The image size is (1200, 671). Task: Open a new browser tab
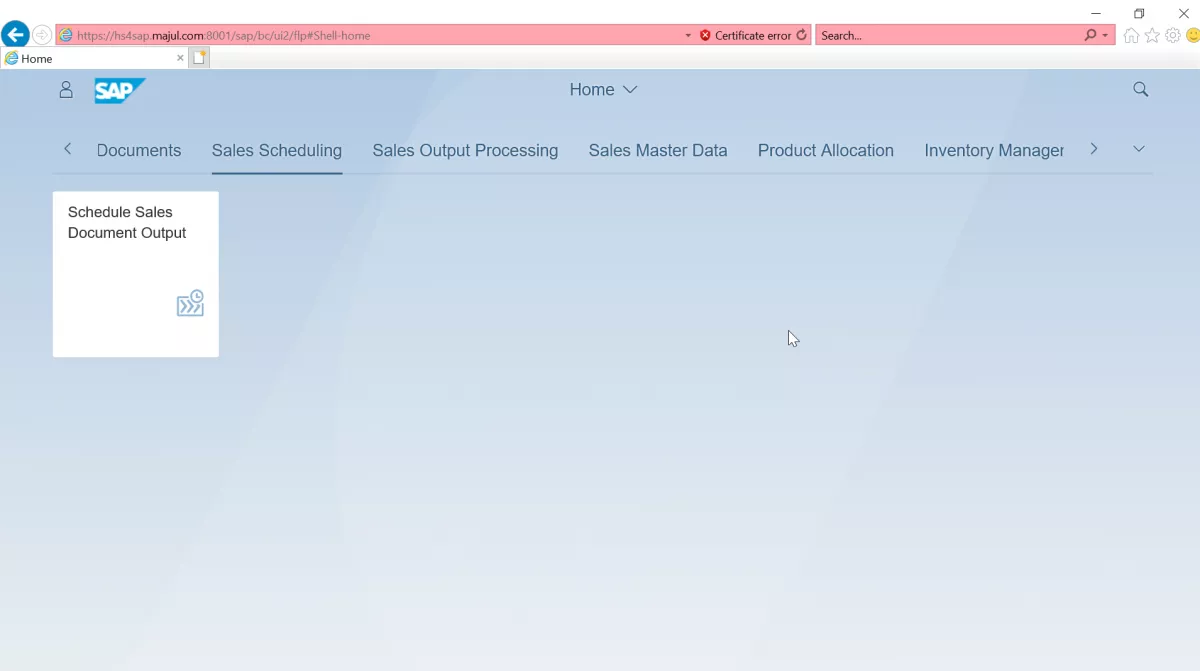199,58
